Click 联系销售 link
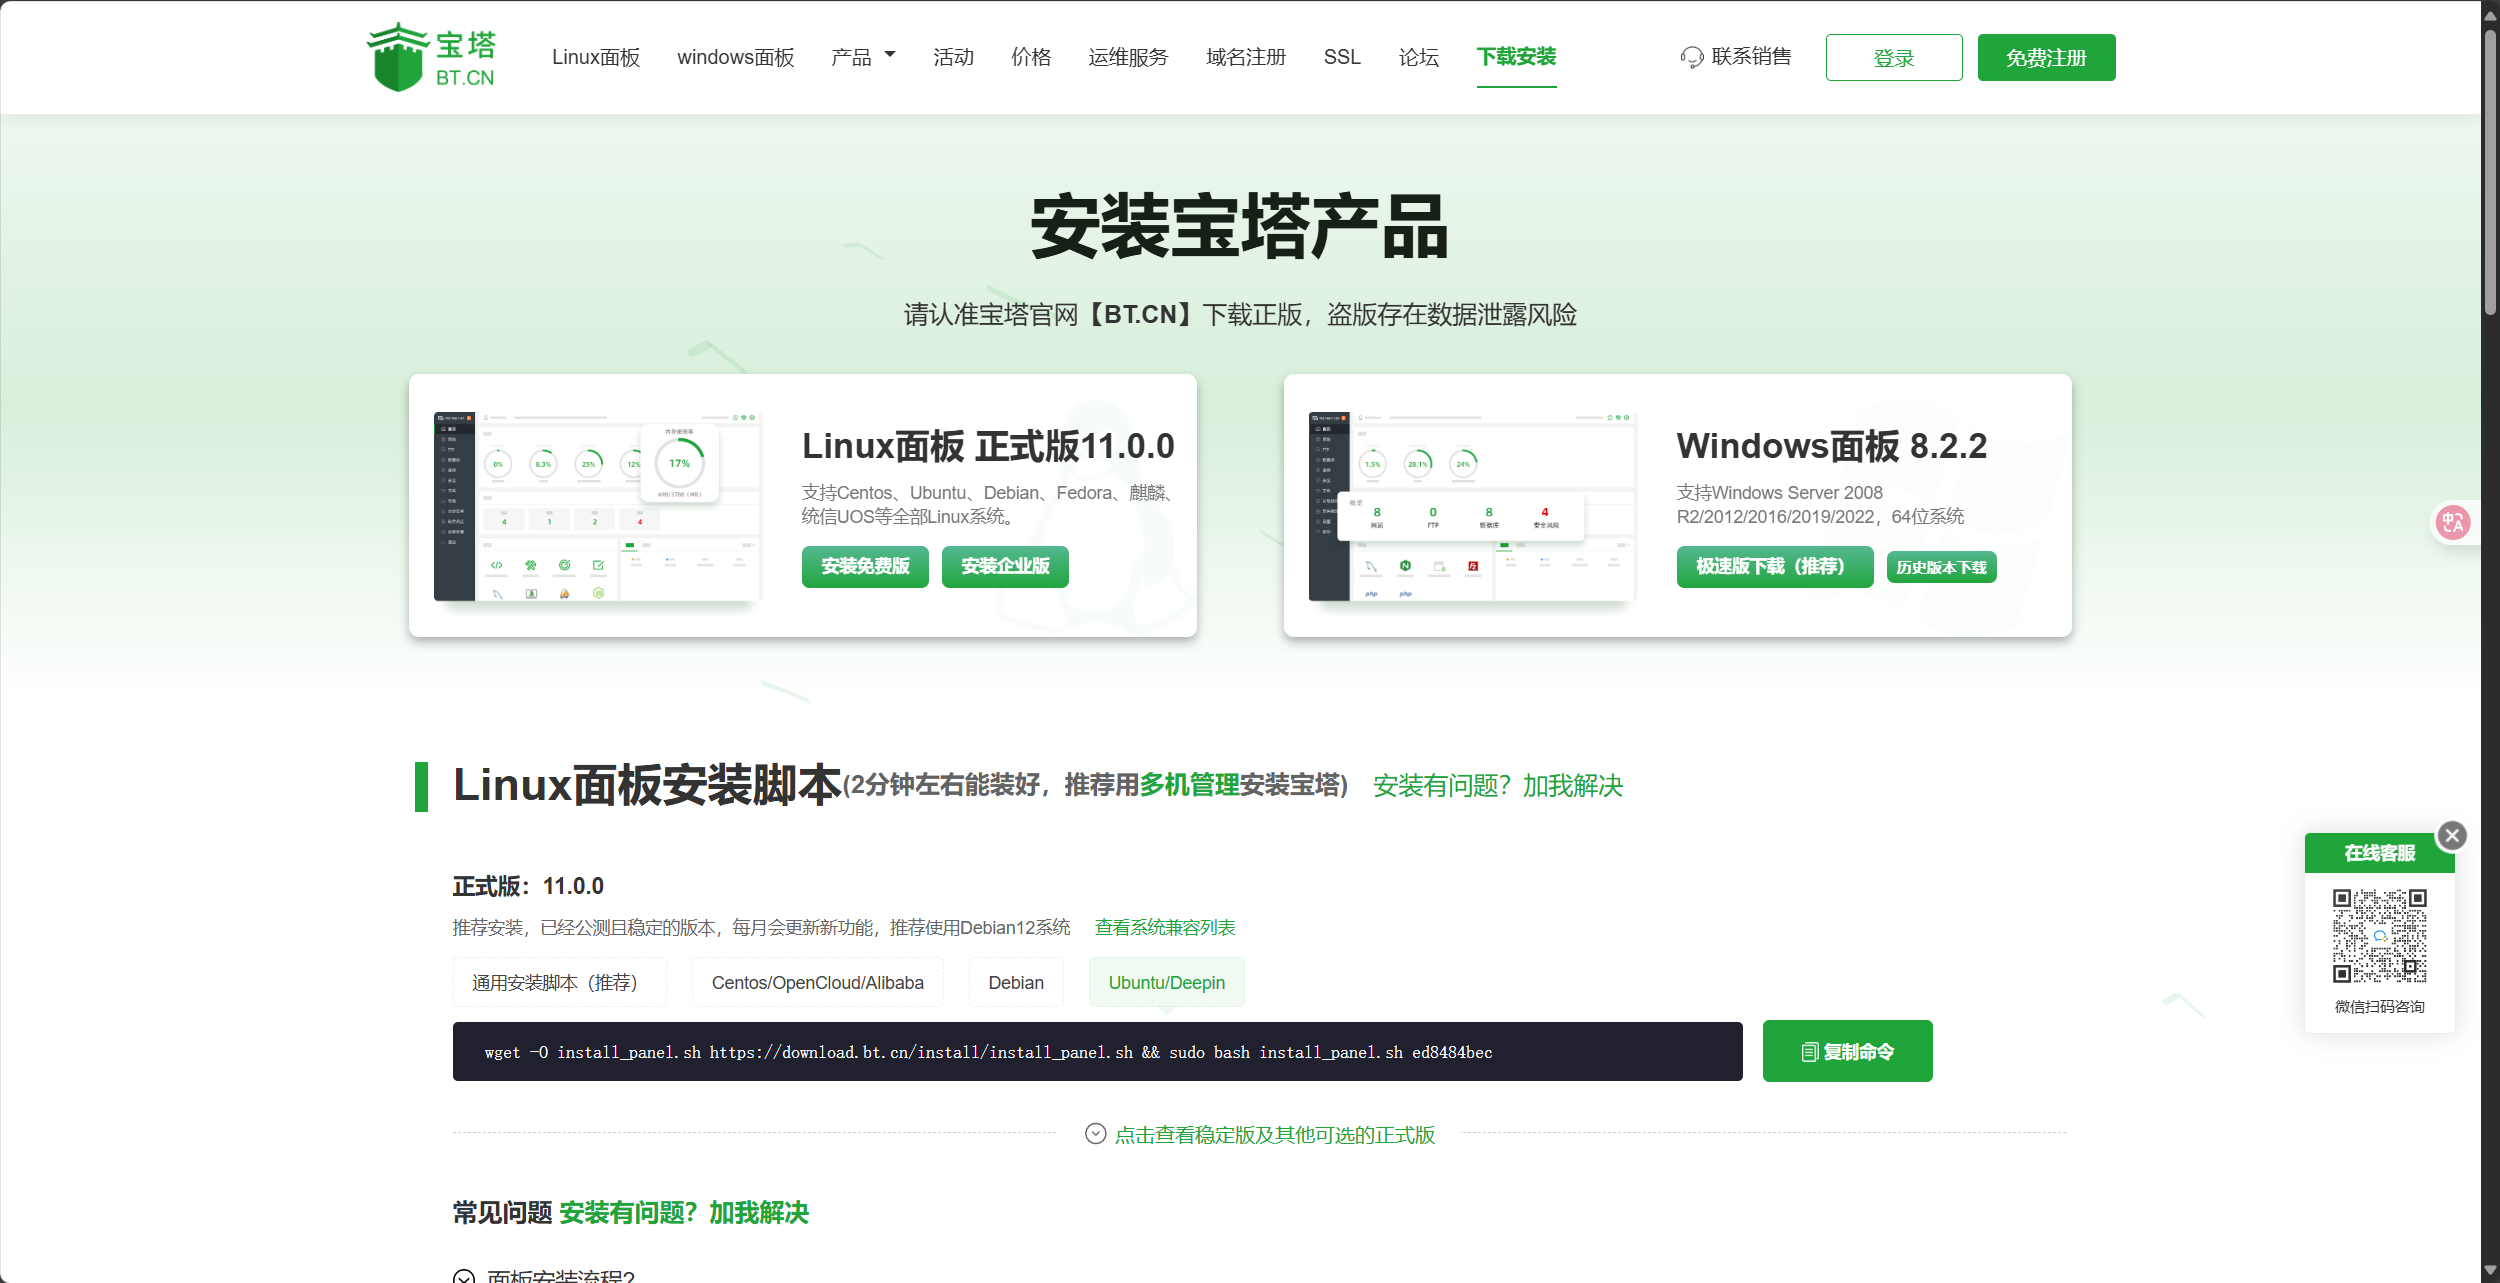Screen dimensions: 2500x1283 [1751, 57]
